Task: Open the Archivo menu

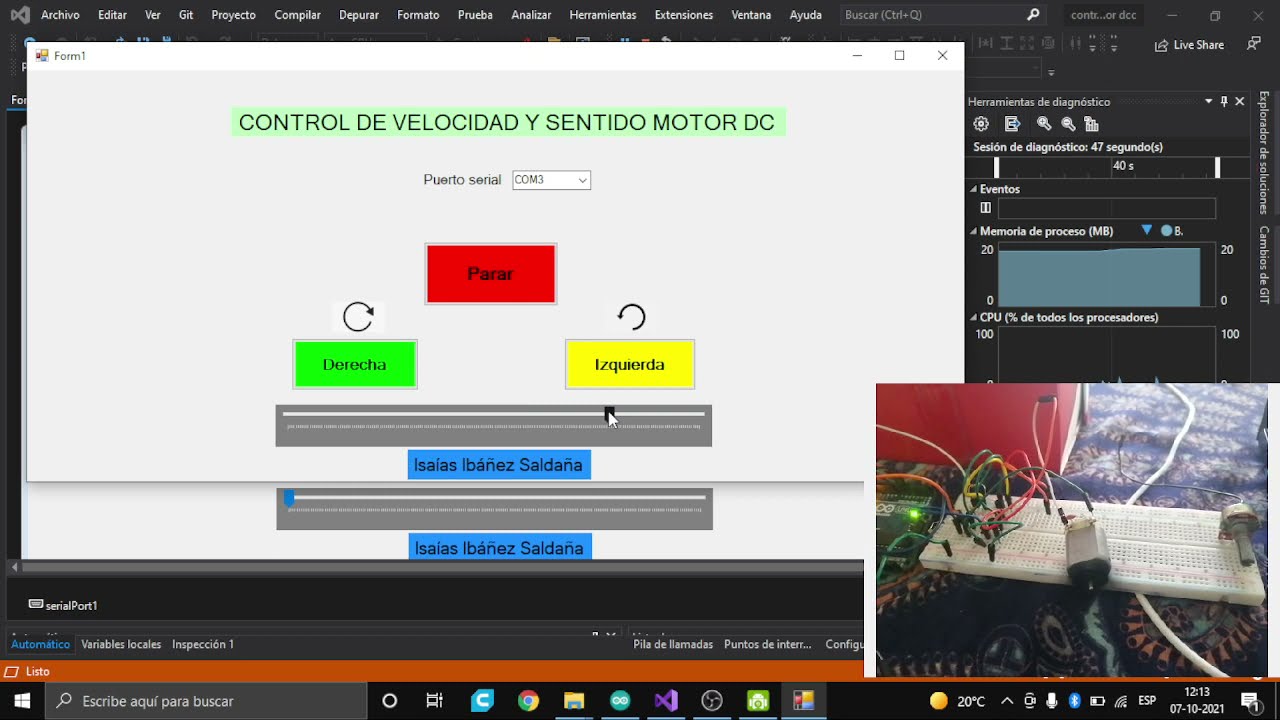Action: coord(60,15)
